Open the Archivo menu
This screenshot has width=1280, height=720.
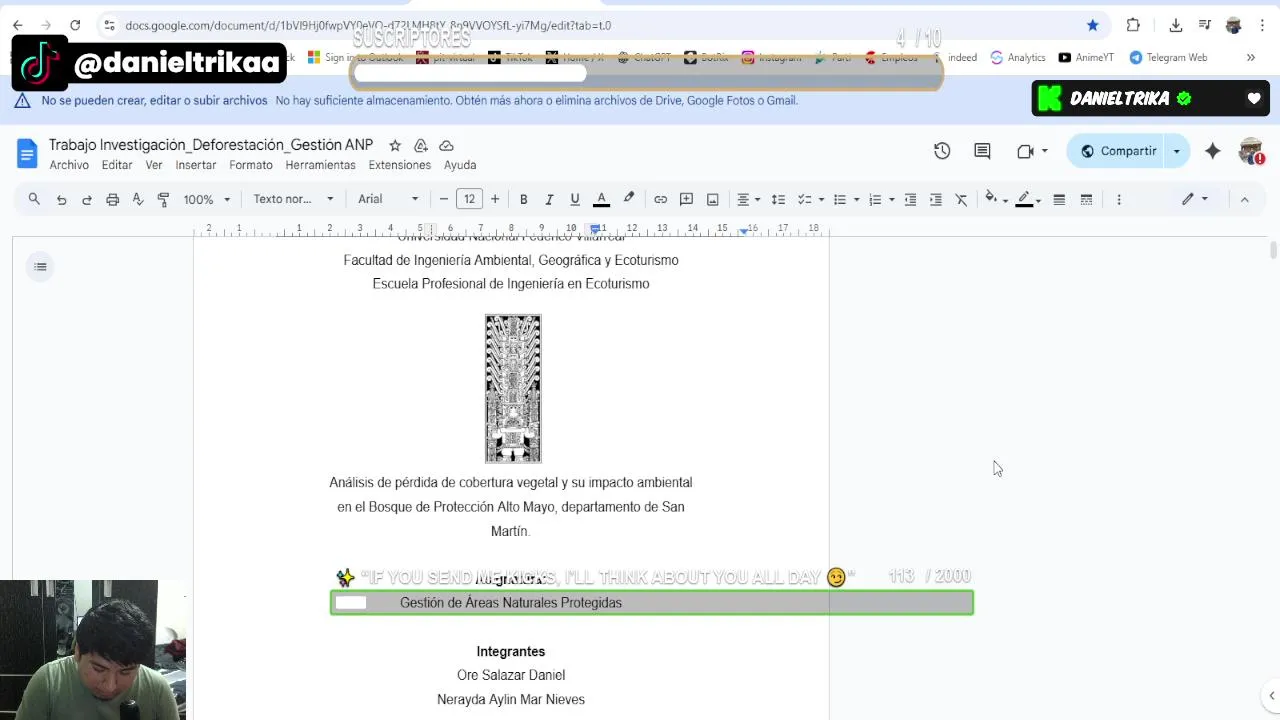tap(69, 165)
